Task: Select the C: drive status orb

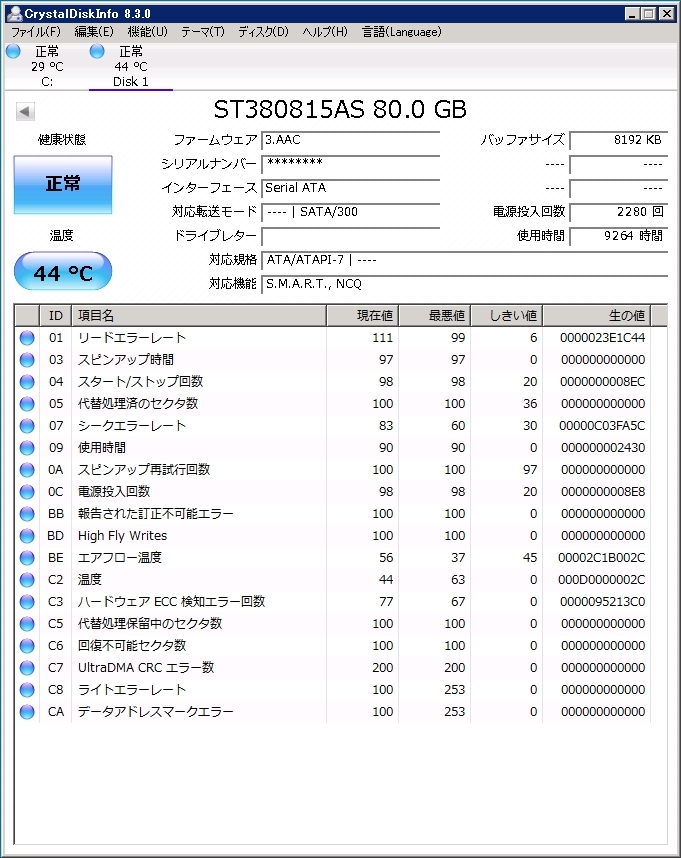Action: tap(14, 51)
